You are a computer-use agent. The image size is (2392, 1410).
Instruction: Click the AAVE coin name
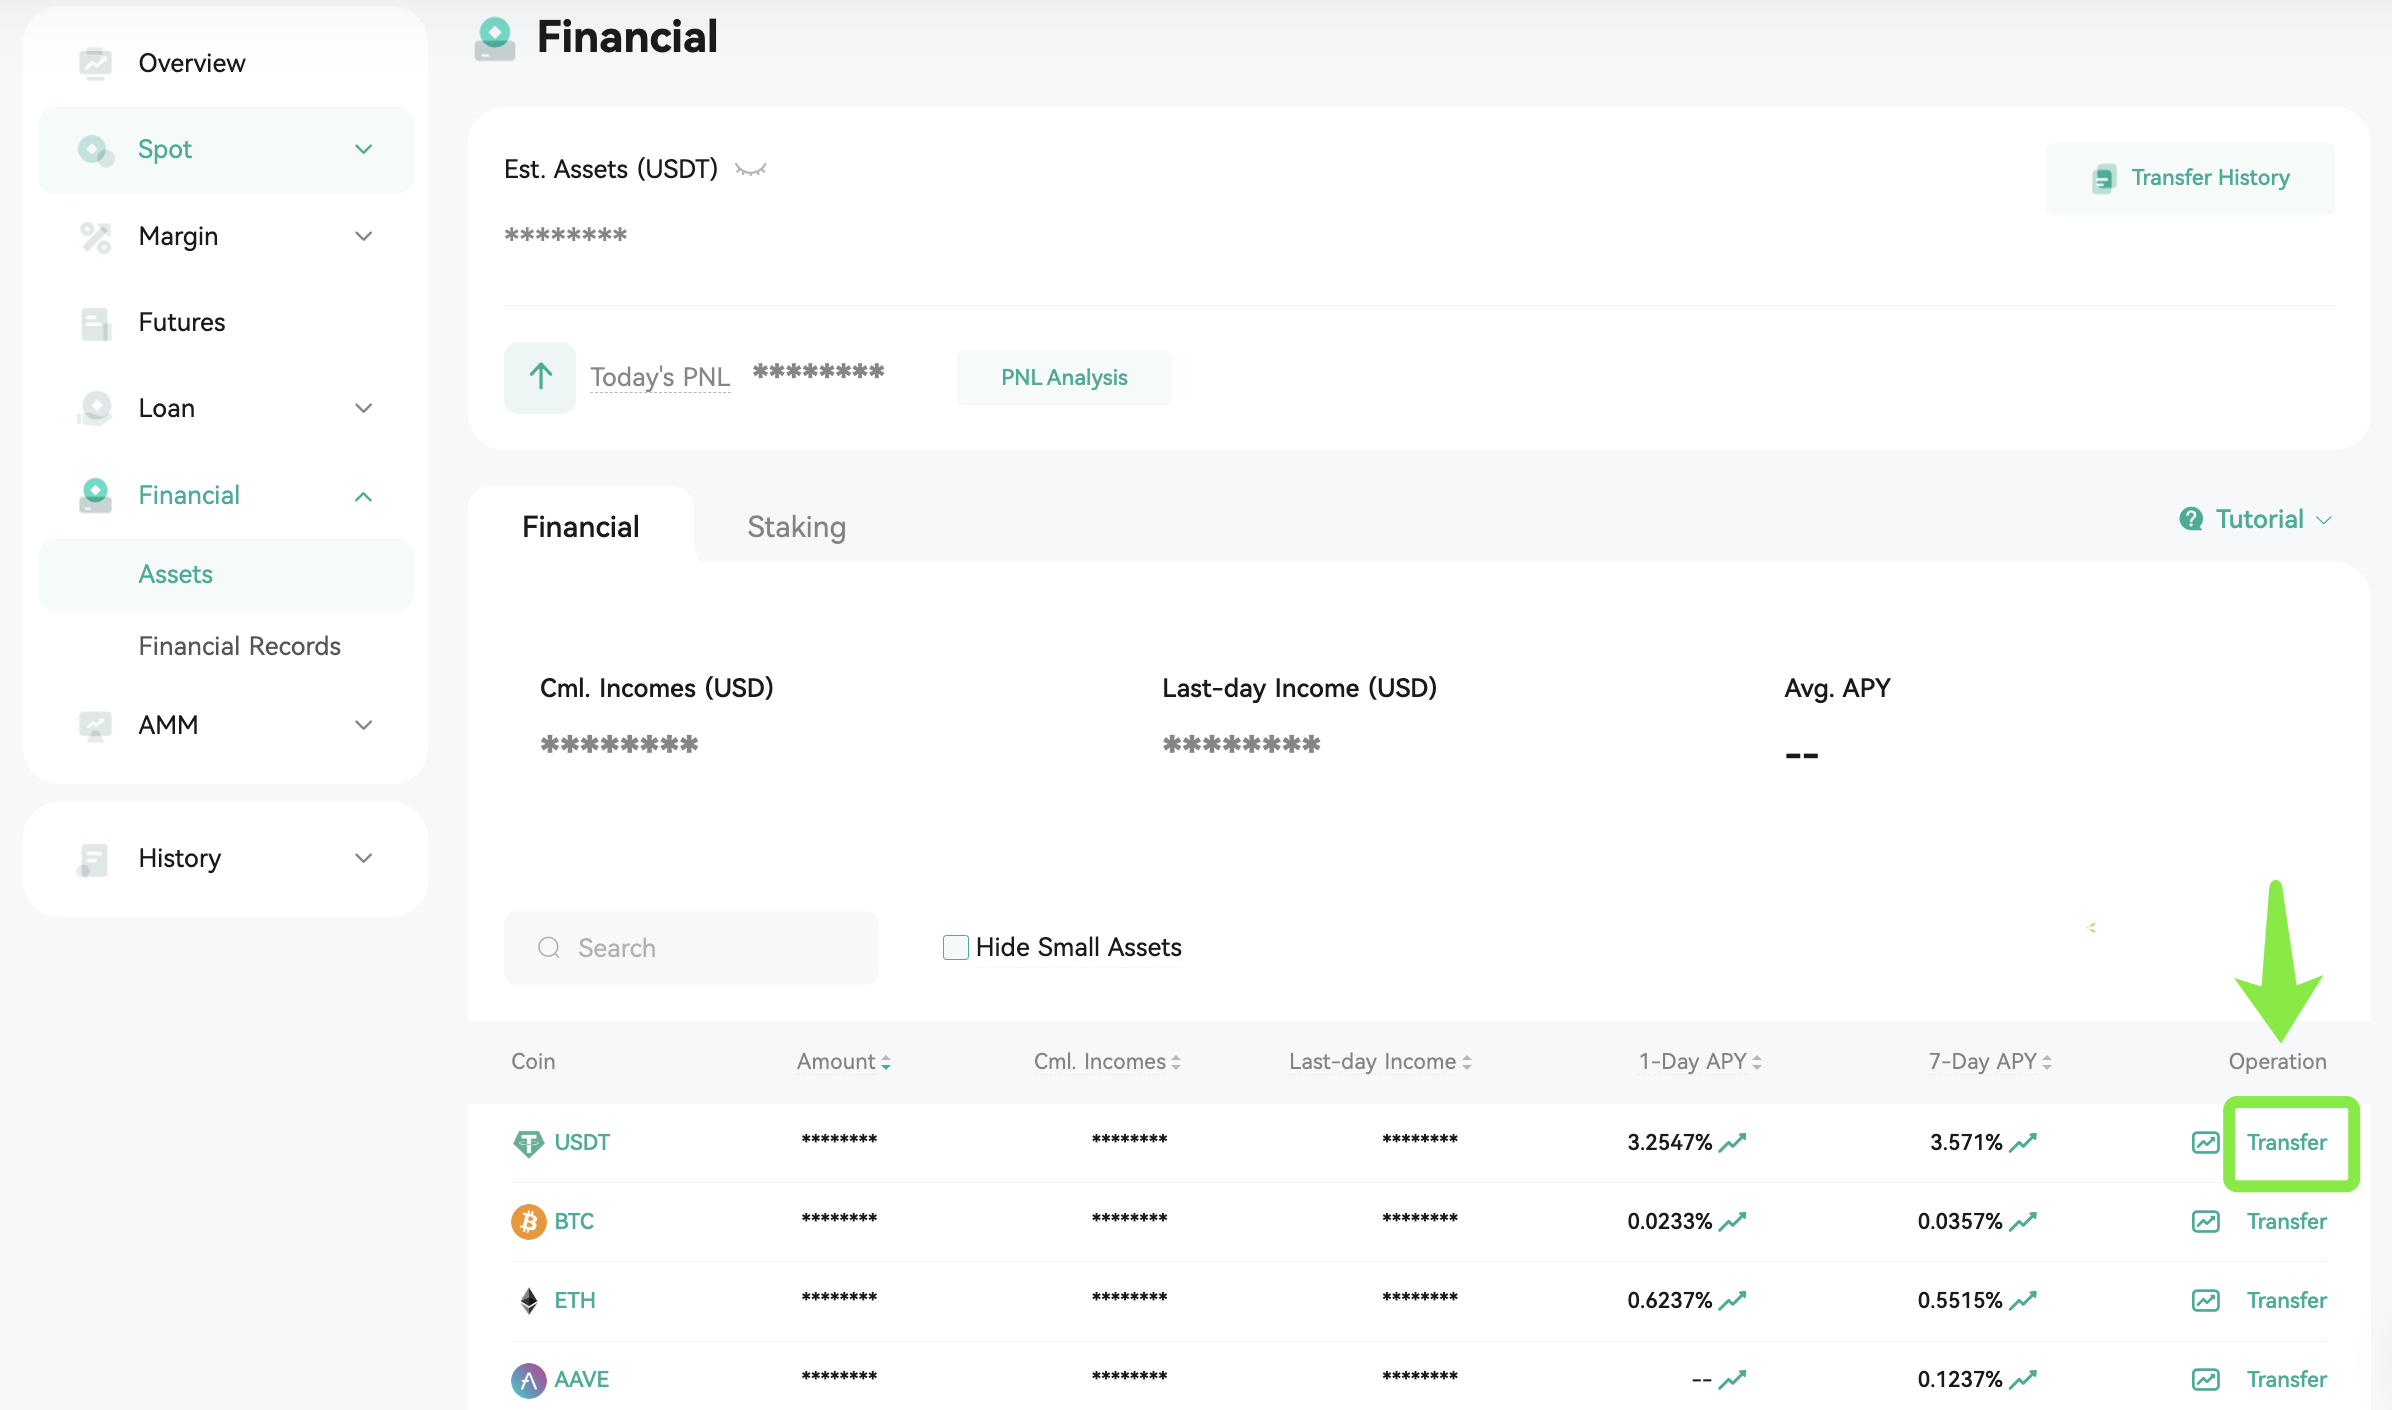coord(582,1380)
